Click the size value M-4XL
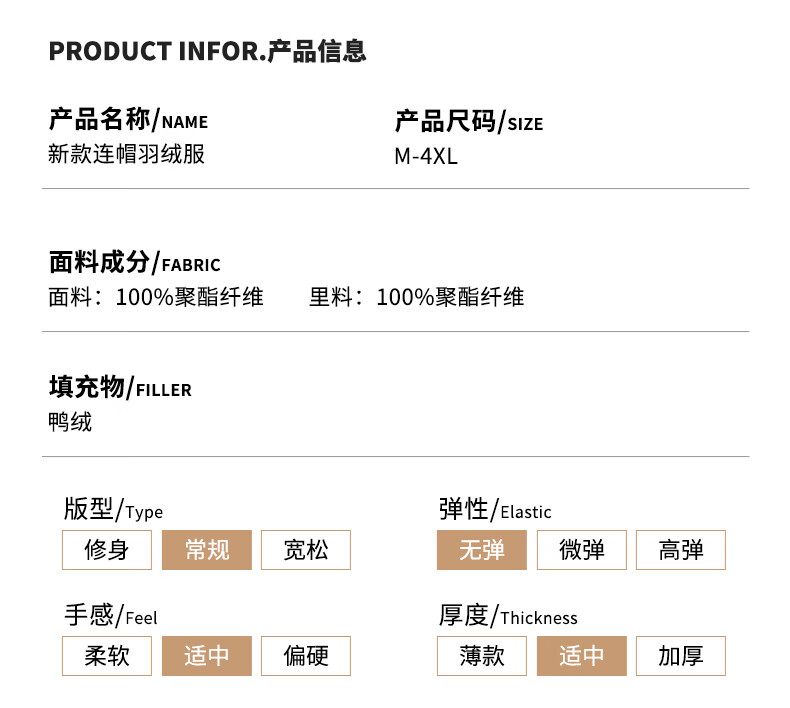Screen dimensions: 790x708 pyautogui.click(x=426, y=156)
